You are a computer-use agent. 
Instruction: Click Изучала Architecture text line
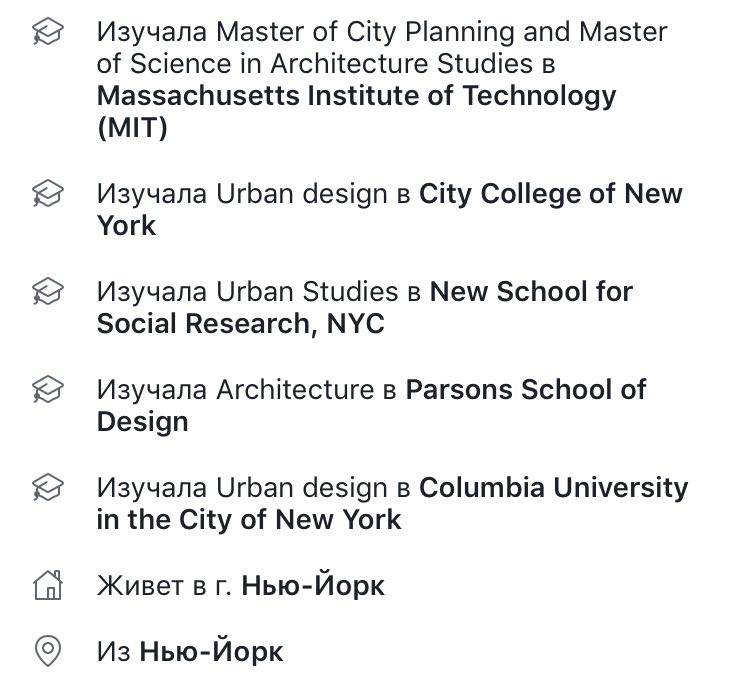click(247, 389)
